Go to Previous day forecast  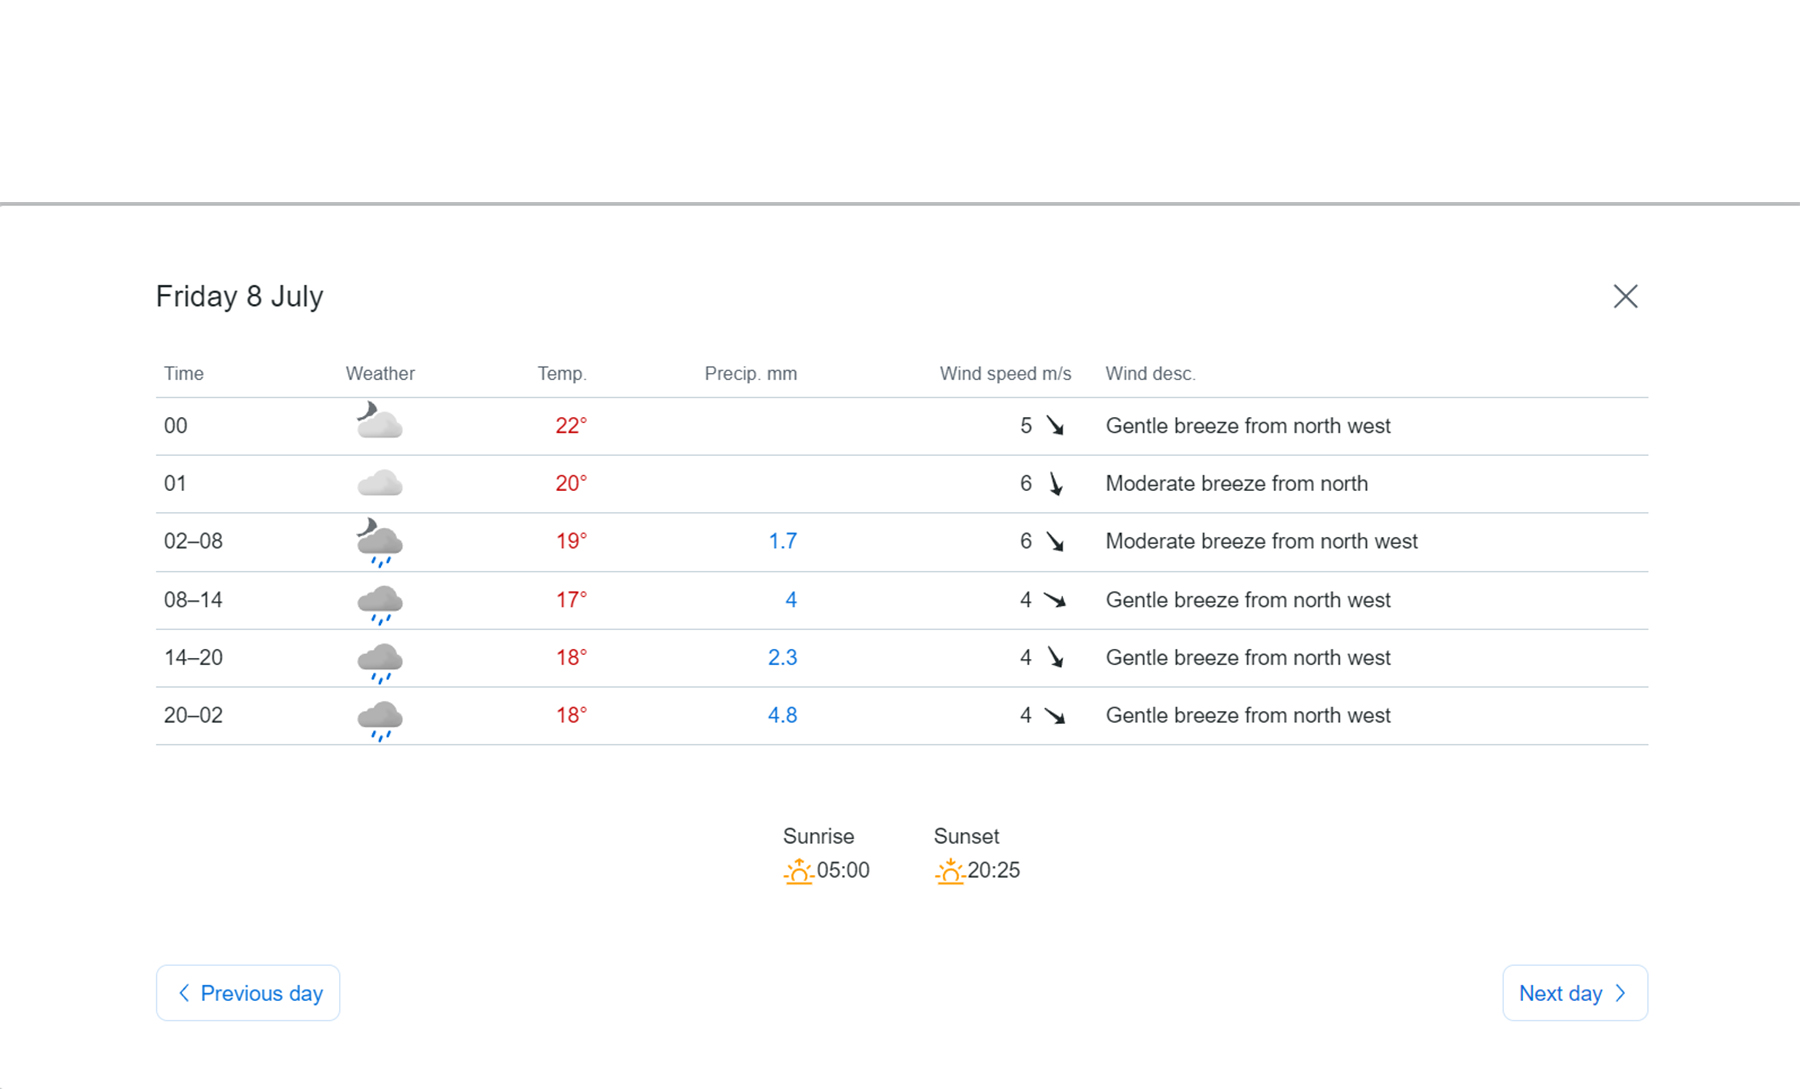(x=248, y=993)
